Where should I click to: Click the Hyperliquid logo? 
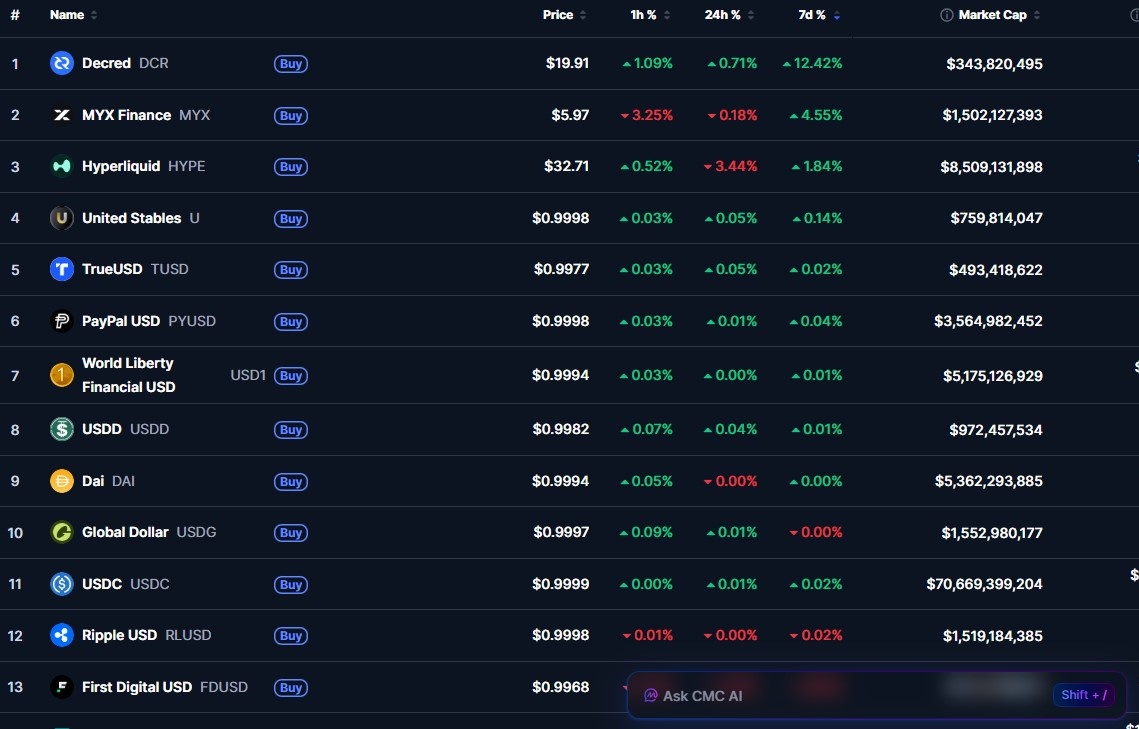(x=61, y=166)
